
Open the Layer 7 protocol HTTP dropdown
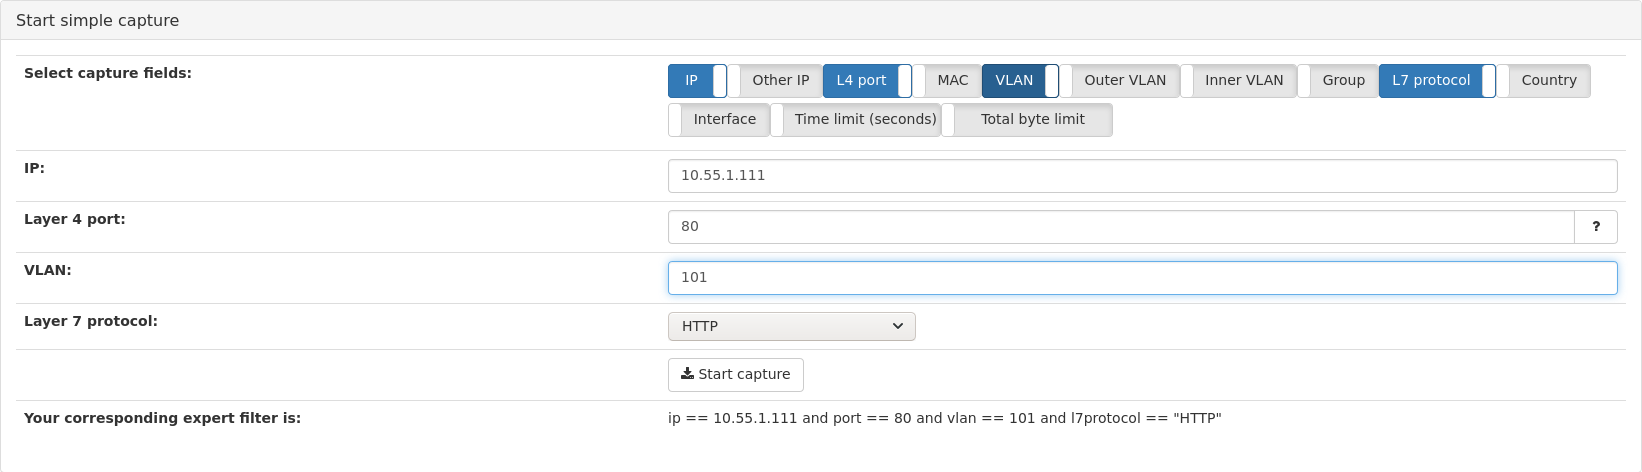pyautogui.click(x=792, y=326)
